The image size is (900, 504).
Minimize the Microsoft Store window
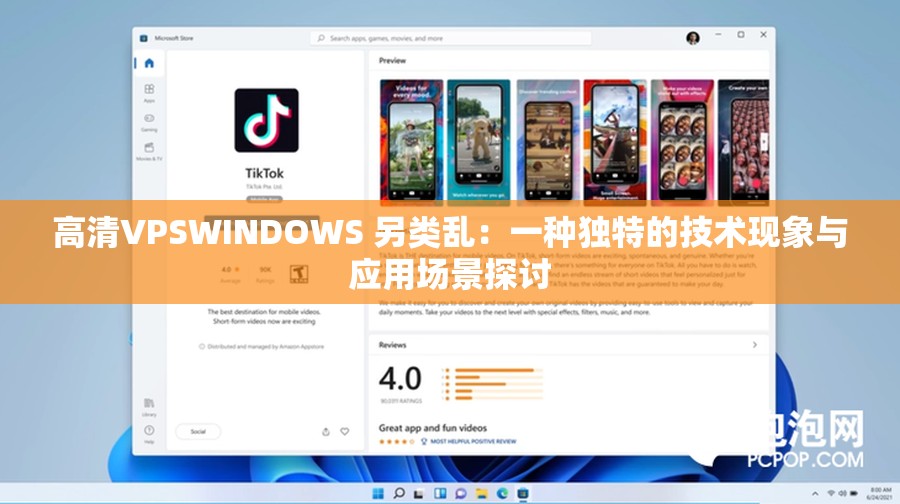point(718,35)
